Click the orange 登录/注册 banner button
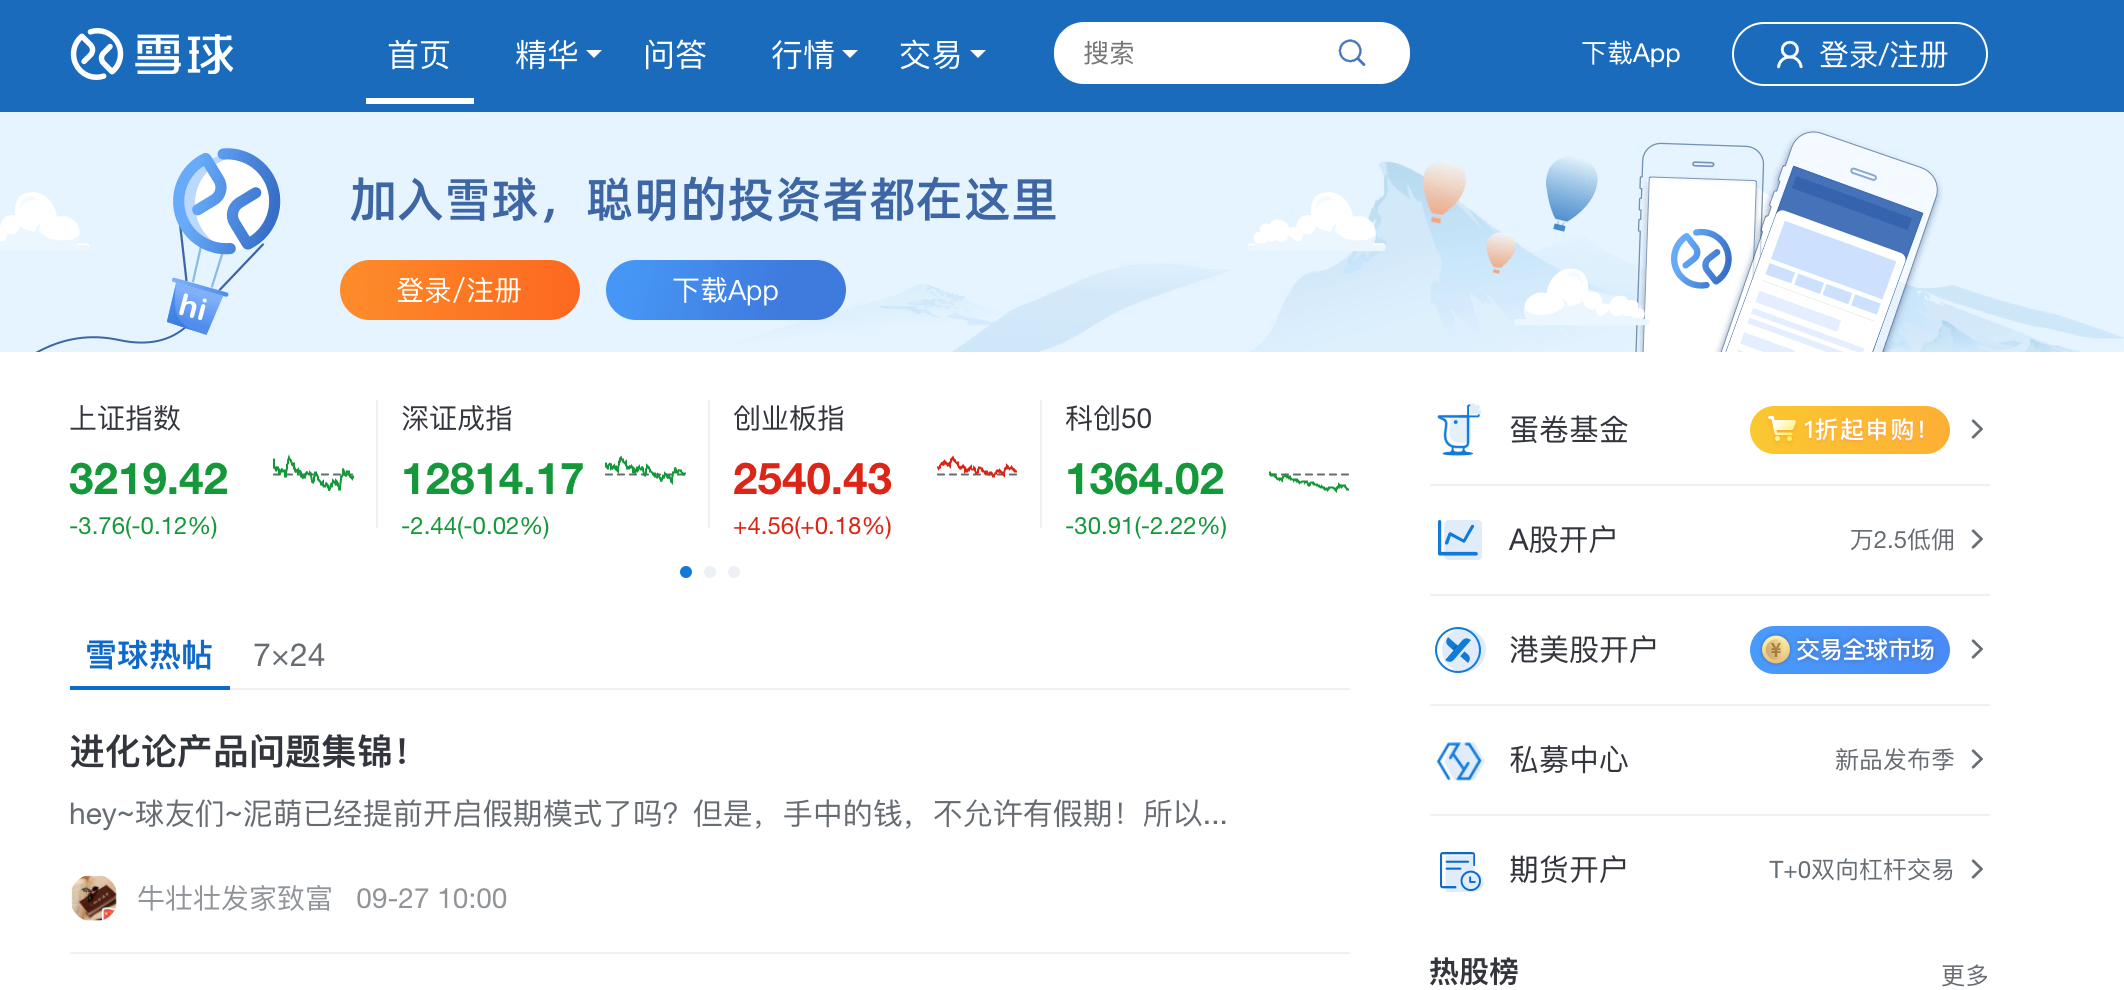The width and height of the screenshot is (2124, 990). [459, 290]
